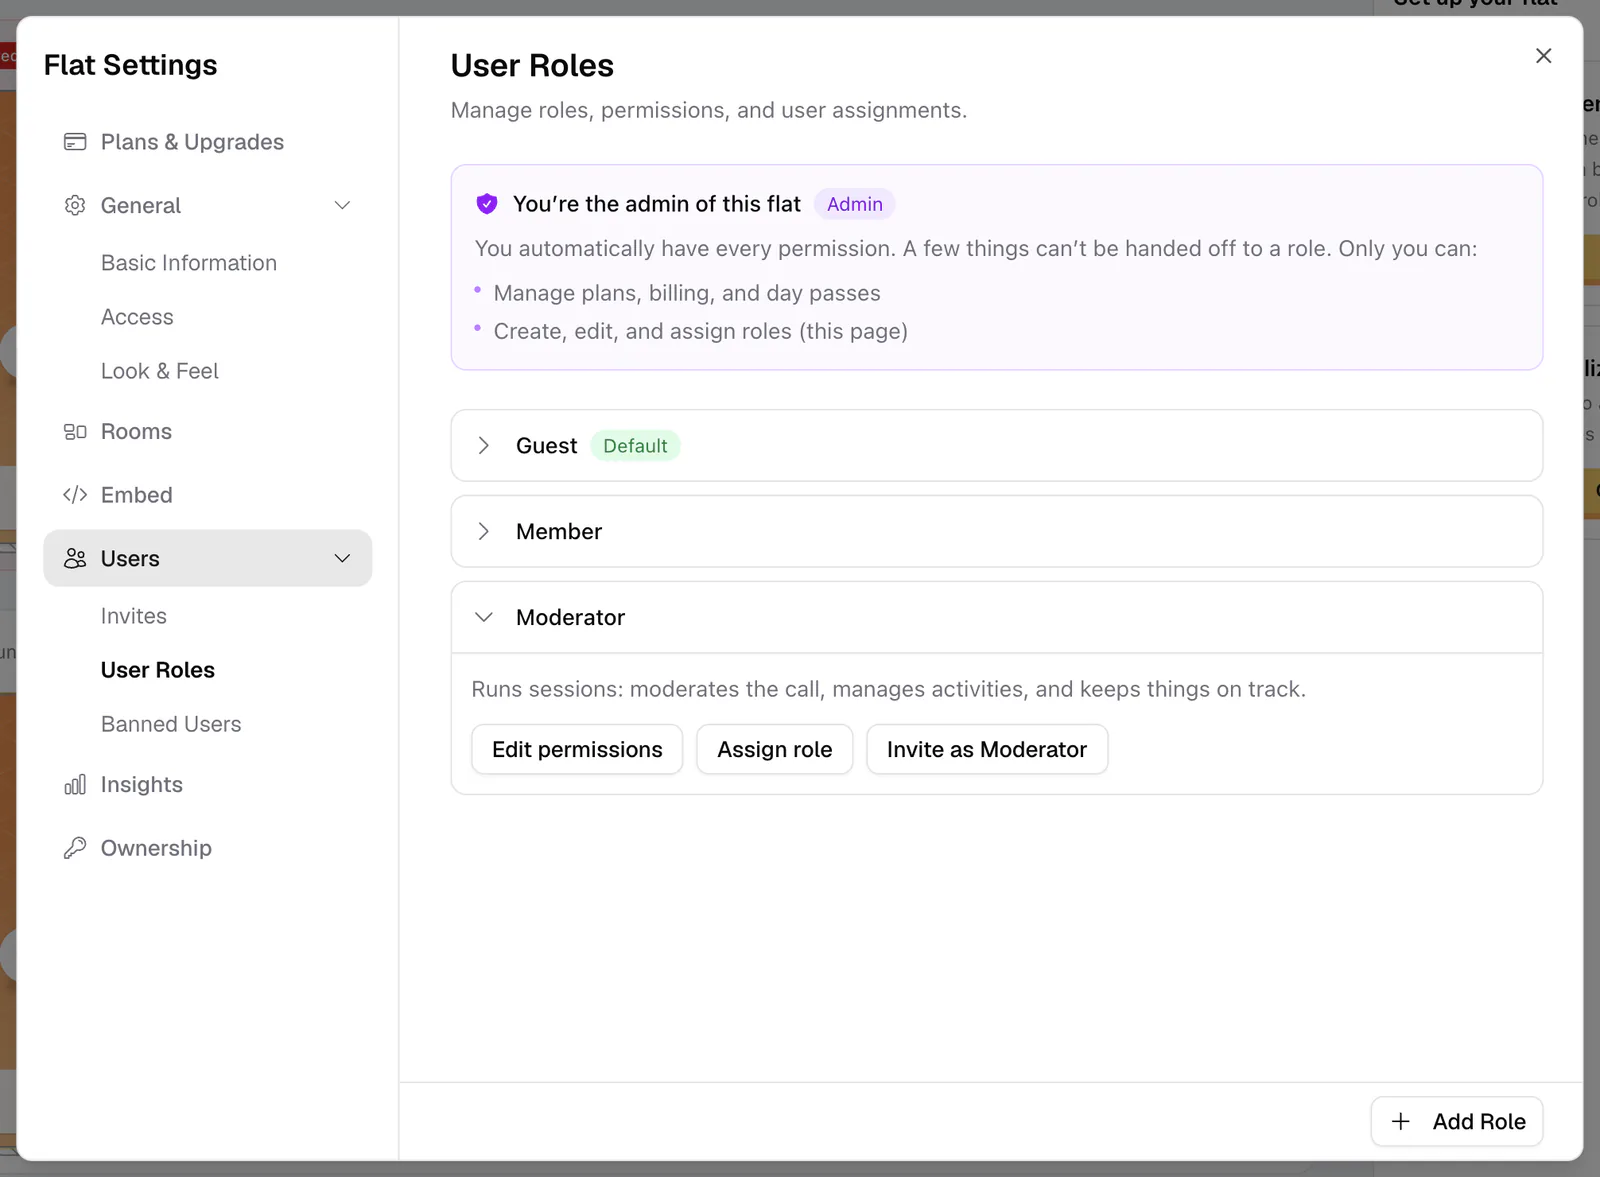1600x1177 pixels.
Task: Click the User Roles page heading
Action: 532,65
